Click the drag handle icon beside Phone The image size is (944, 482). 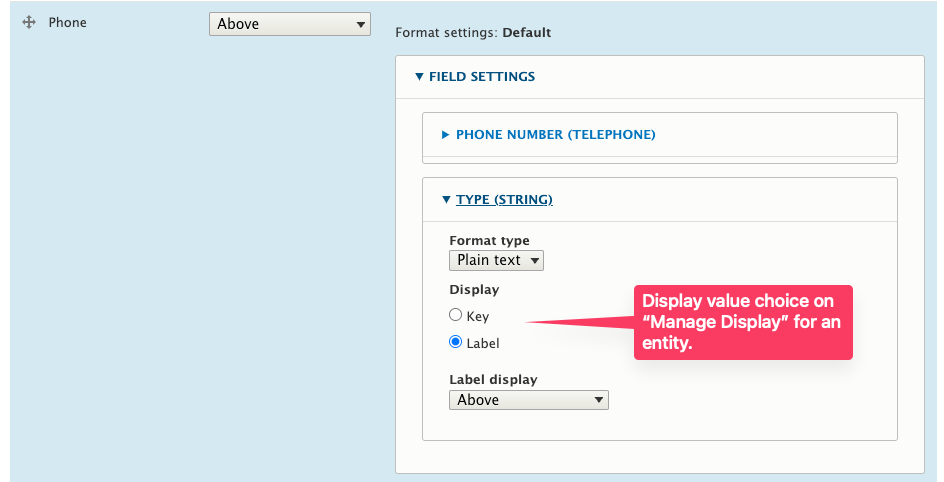29,23
